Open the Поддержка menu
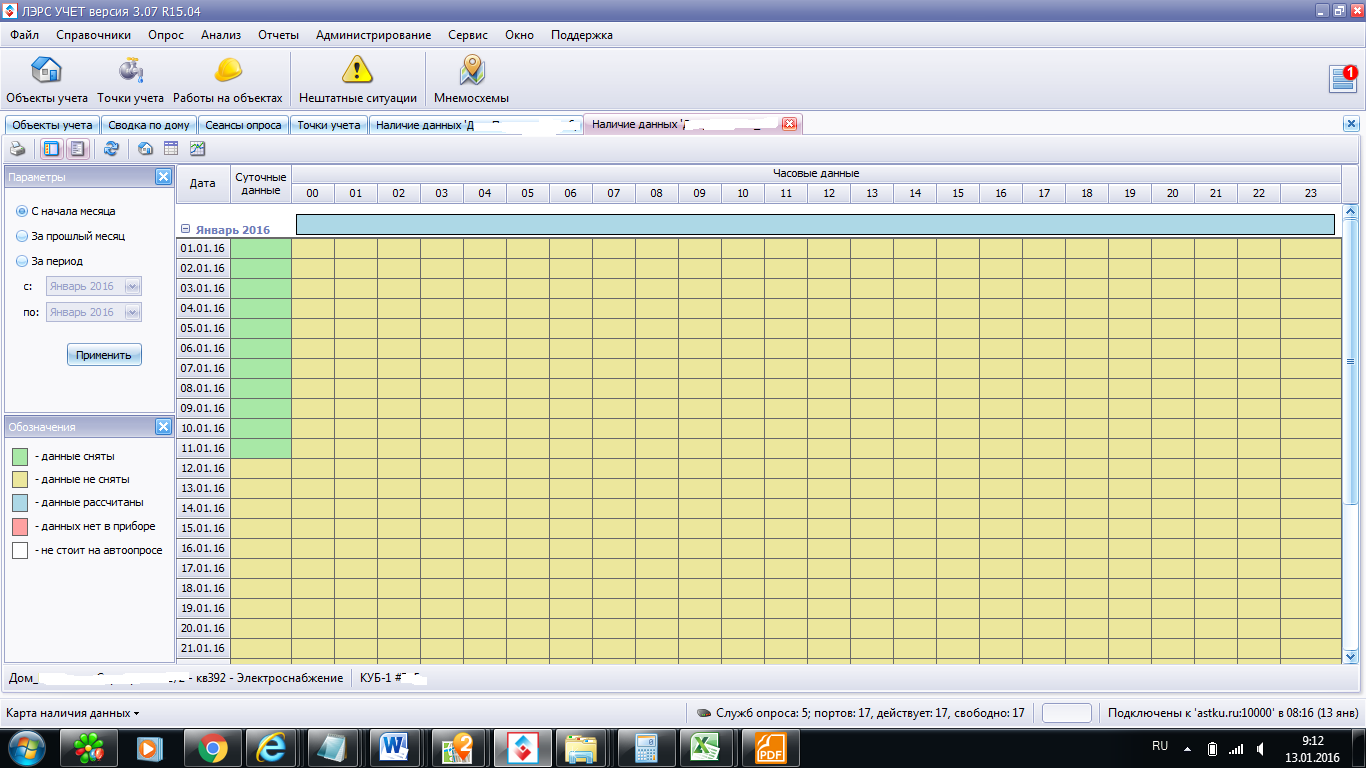 582,35
